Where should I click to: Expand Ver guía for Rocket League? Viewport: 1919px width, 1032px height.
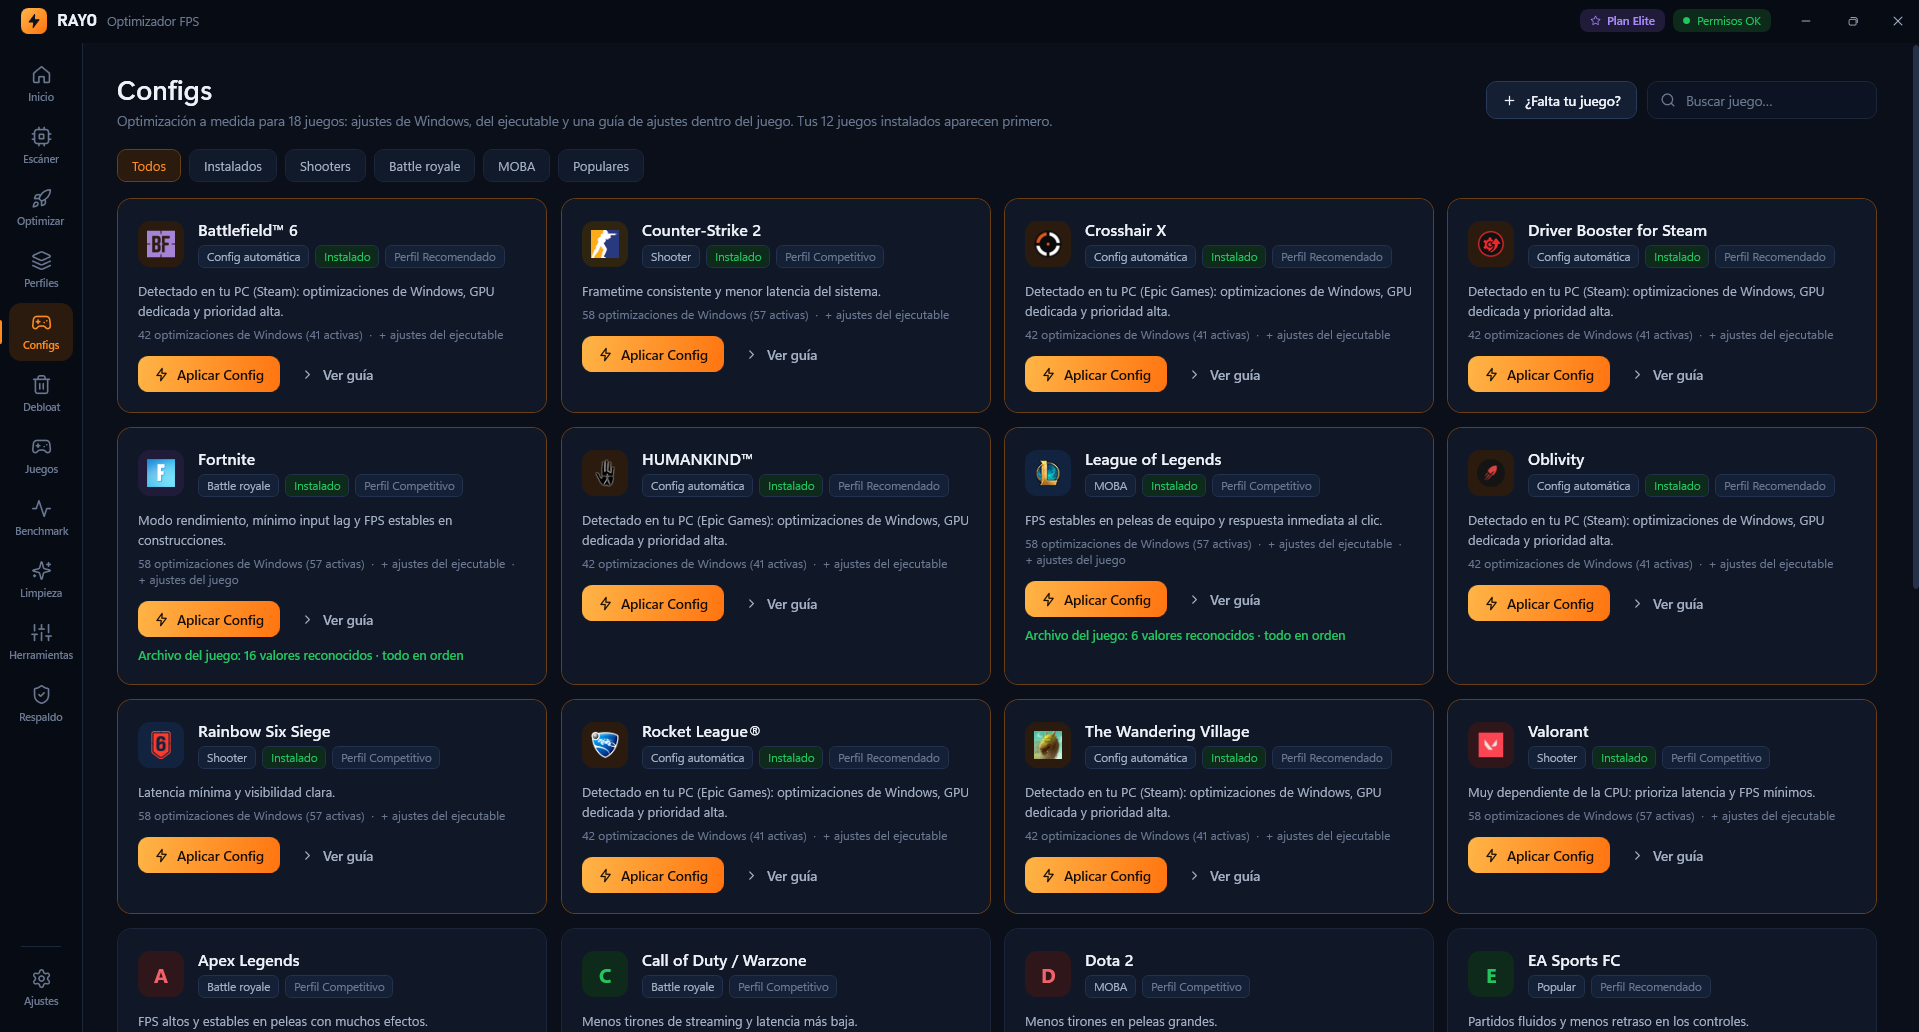point(782,876)
